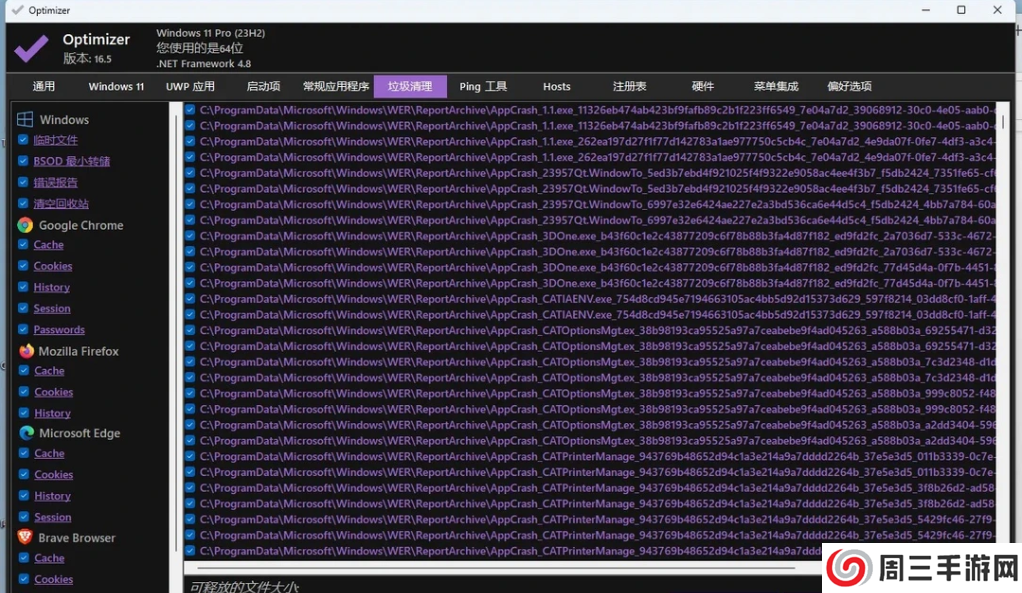Screen dimensions: 1022x593
Task: Click the Windows logo icon in sidebar
Action: pos(25,119)
